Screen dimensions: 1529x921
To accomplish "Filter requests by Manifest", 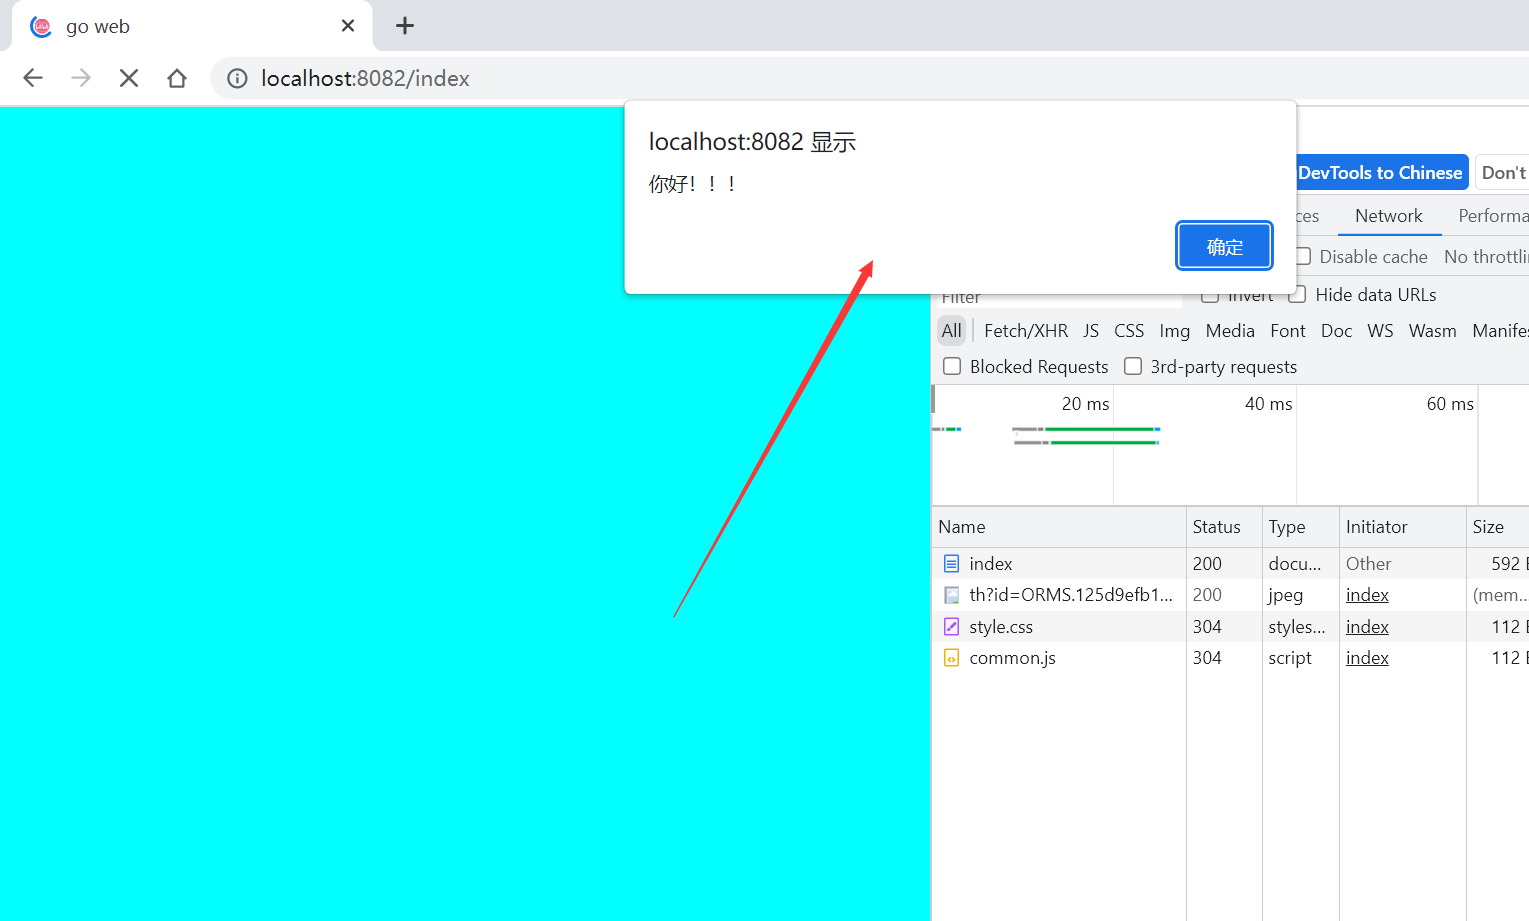I will point(1500,331).
